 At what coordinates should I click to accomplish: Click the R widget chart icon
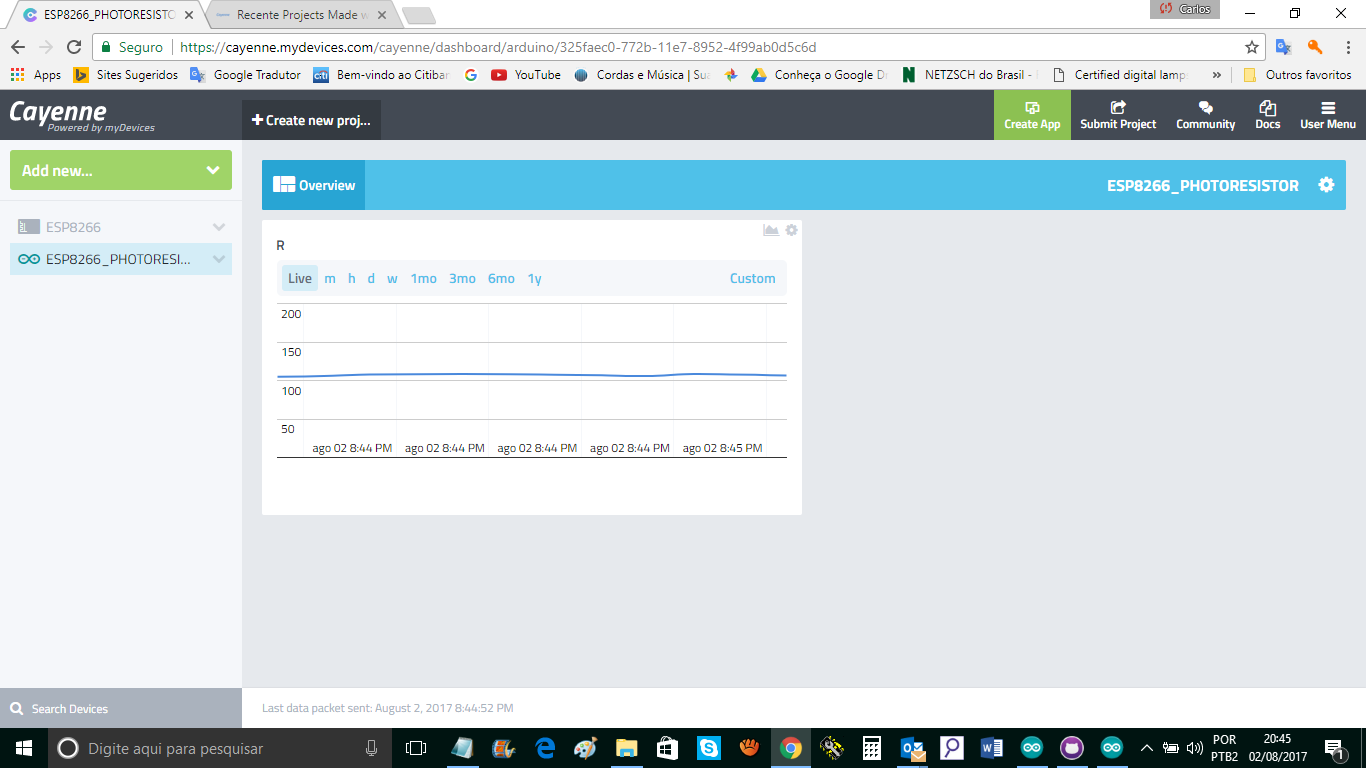(x=771, y=230)
